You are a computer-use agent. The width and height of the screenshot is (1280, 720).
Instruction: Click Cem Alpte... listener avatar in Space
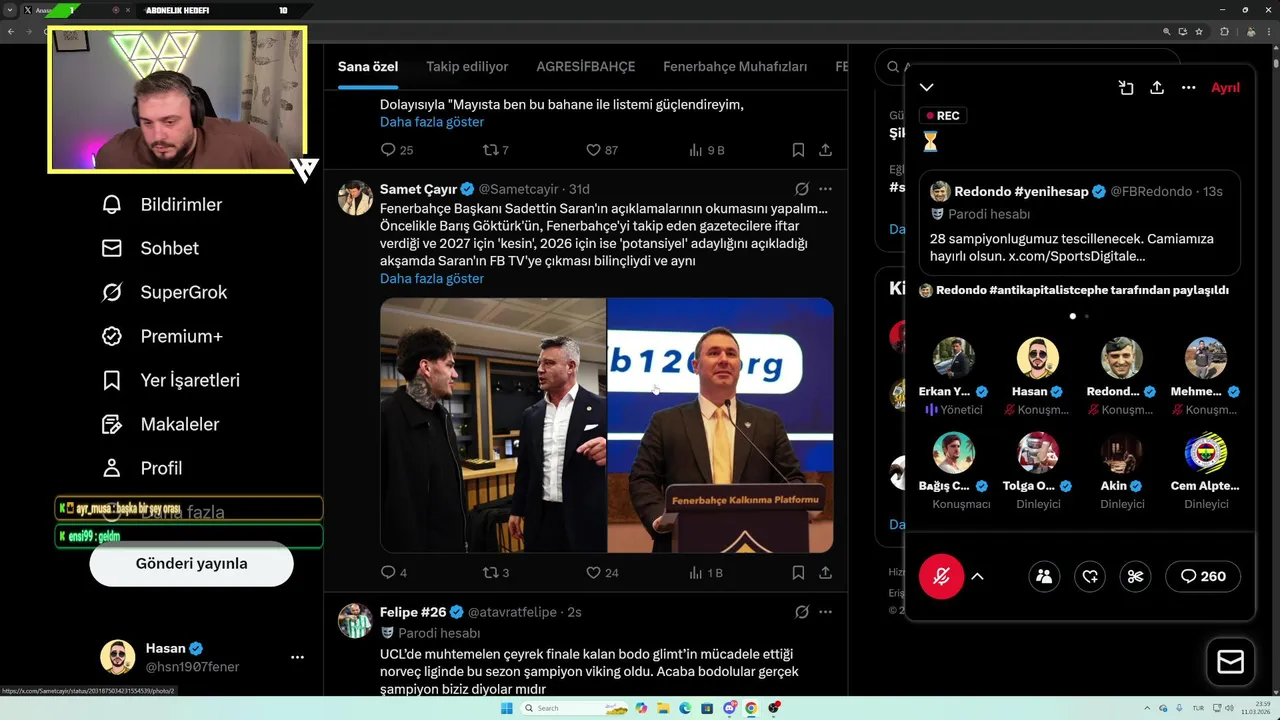point(1206,453)
